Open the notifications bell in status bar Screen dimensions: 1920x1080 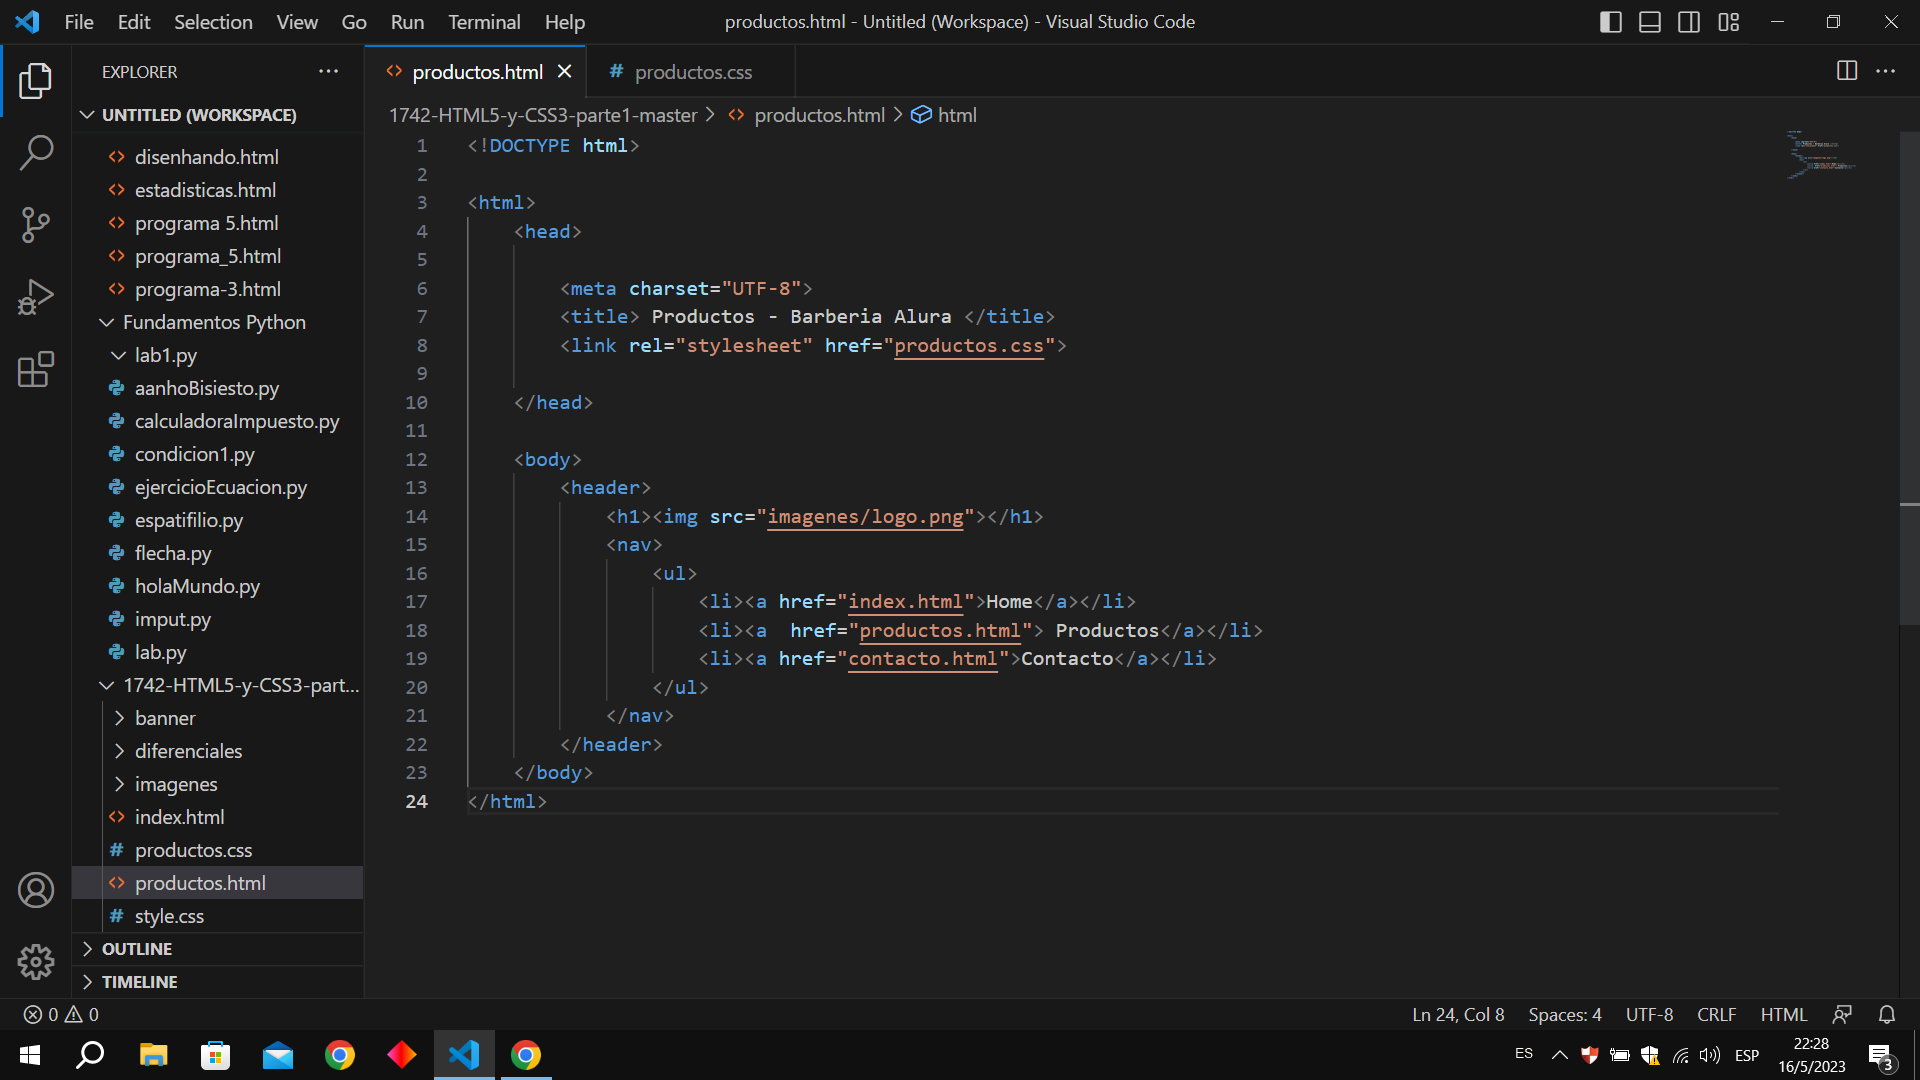[1887, 1014]
